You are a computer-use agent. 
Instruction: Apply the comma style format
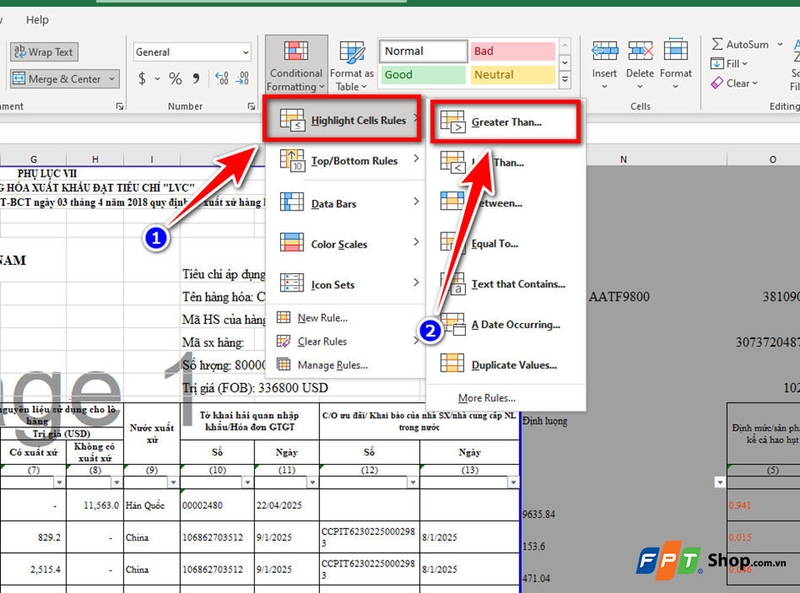tap(196, 79)
